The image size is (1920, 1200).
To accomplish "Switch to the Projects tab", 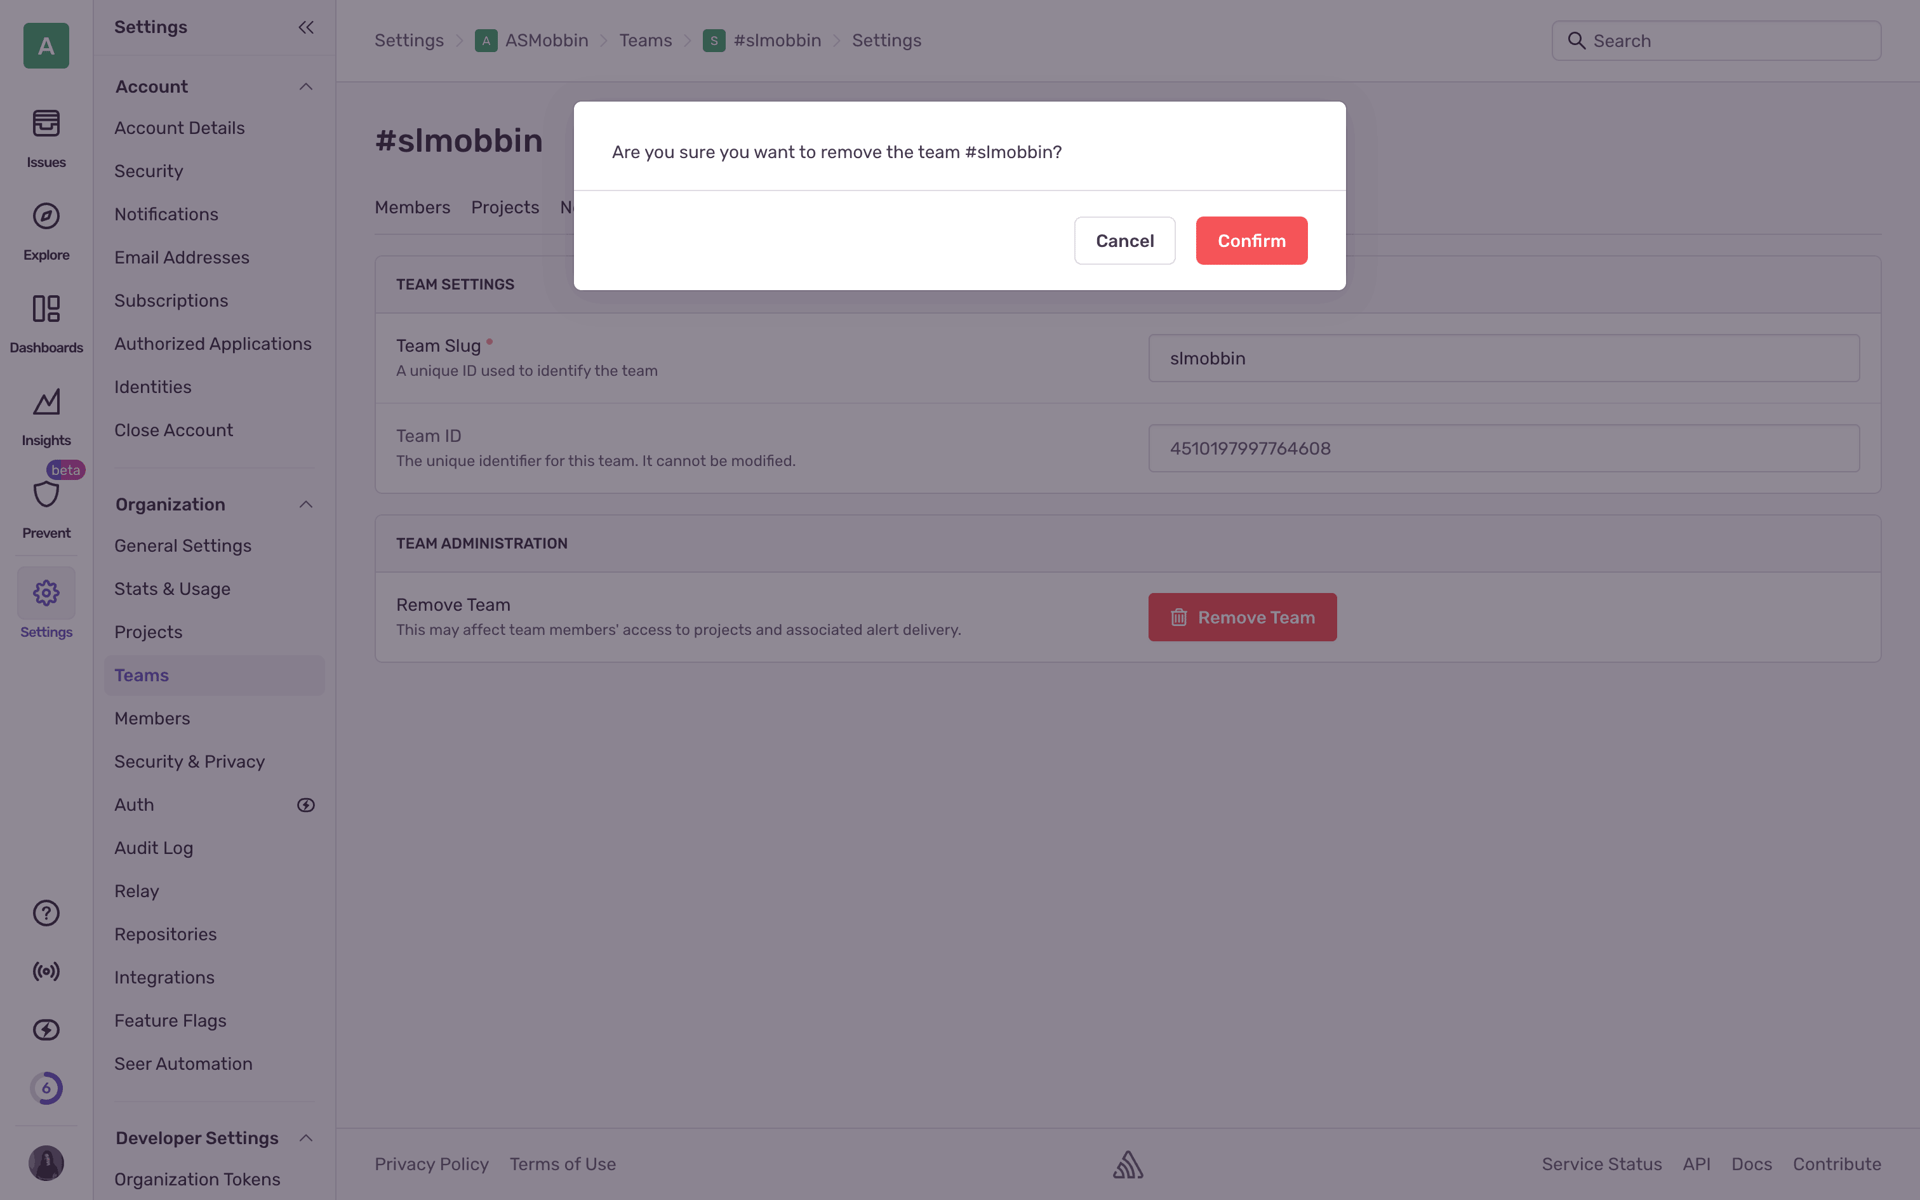I will 505,207.
